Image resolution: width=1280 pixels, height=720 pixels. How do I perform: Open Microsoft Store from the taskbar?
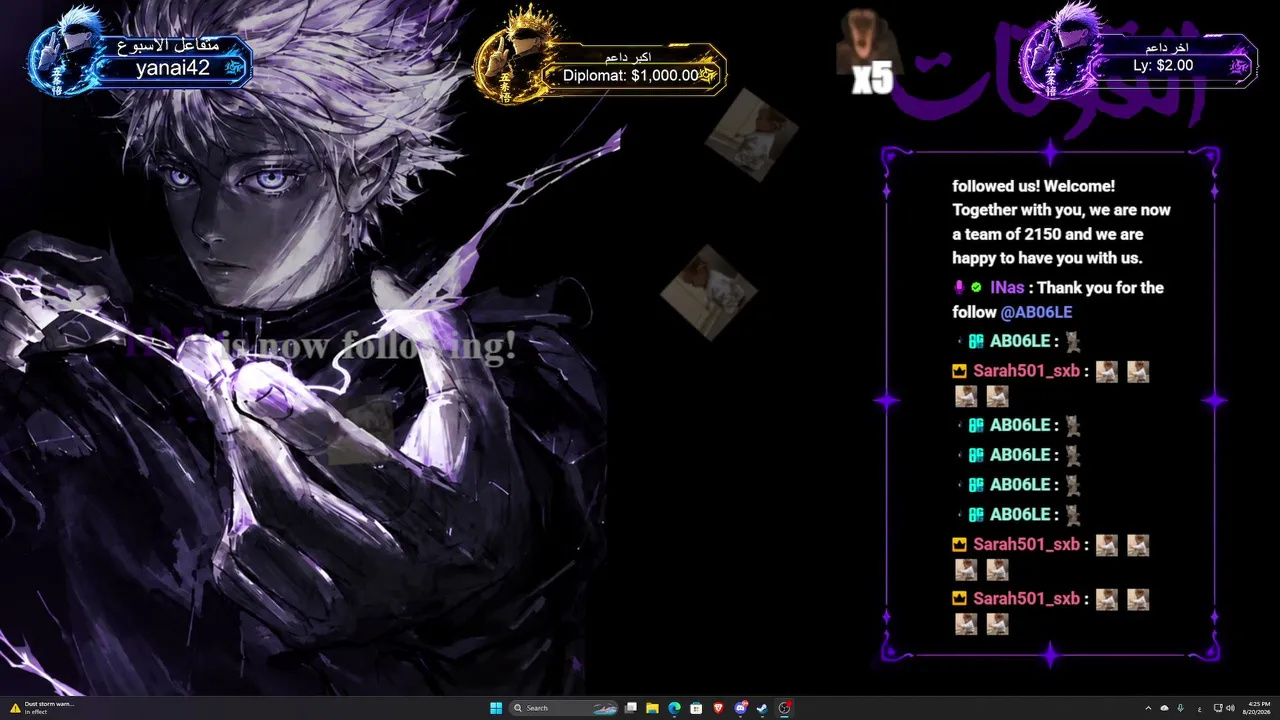click(696, 708)
